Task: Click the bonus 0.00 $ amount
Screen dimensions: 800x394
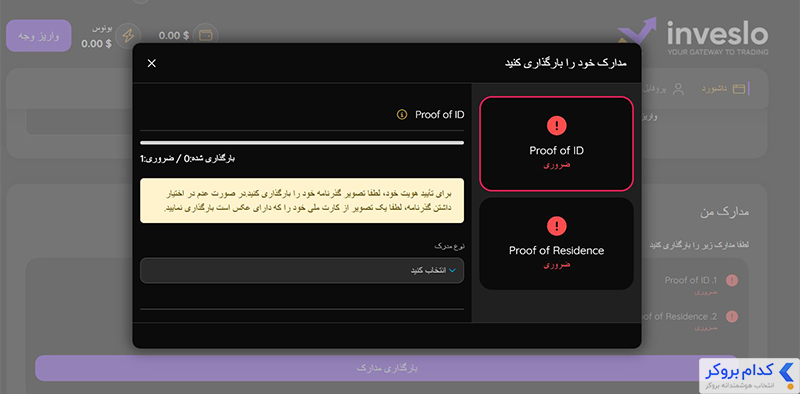Action: pyautogui.click(x=96, y=44)
